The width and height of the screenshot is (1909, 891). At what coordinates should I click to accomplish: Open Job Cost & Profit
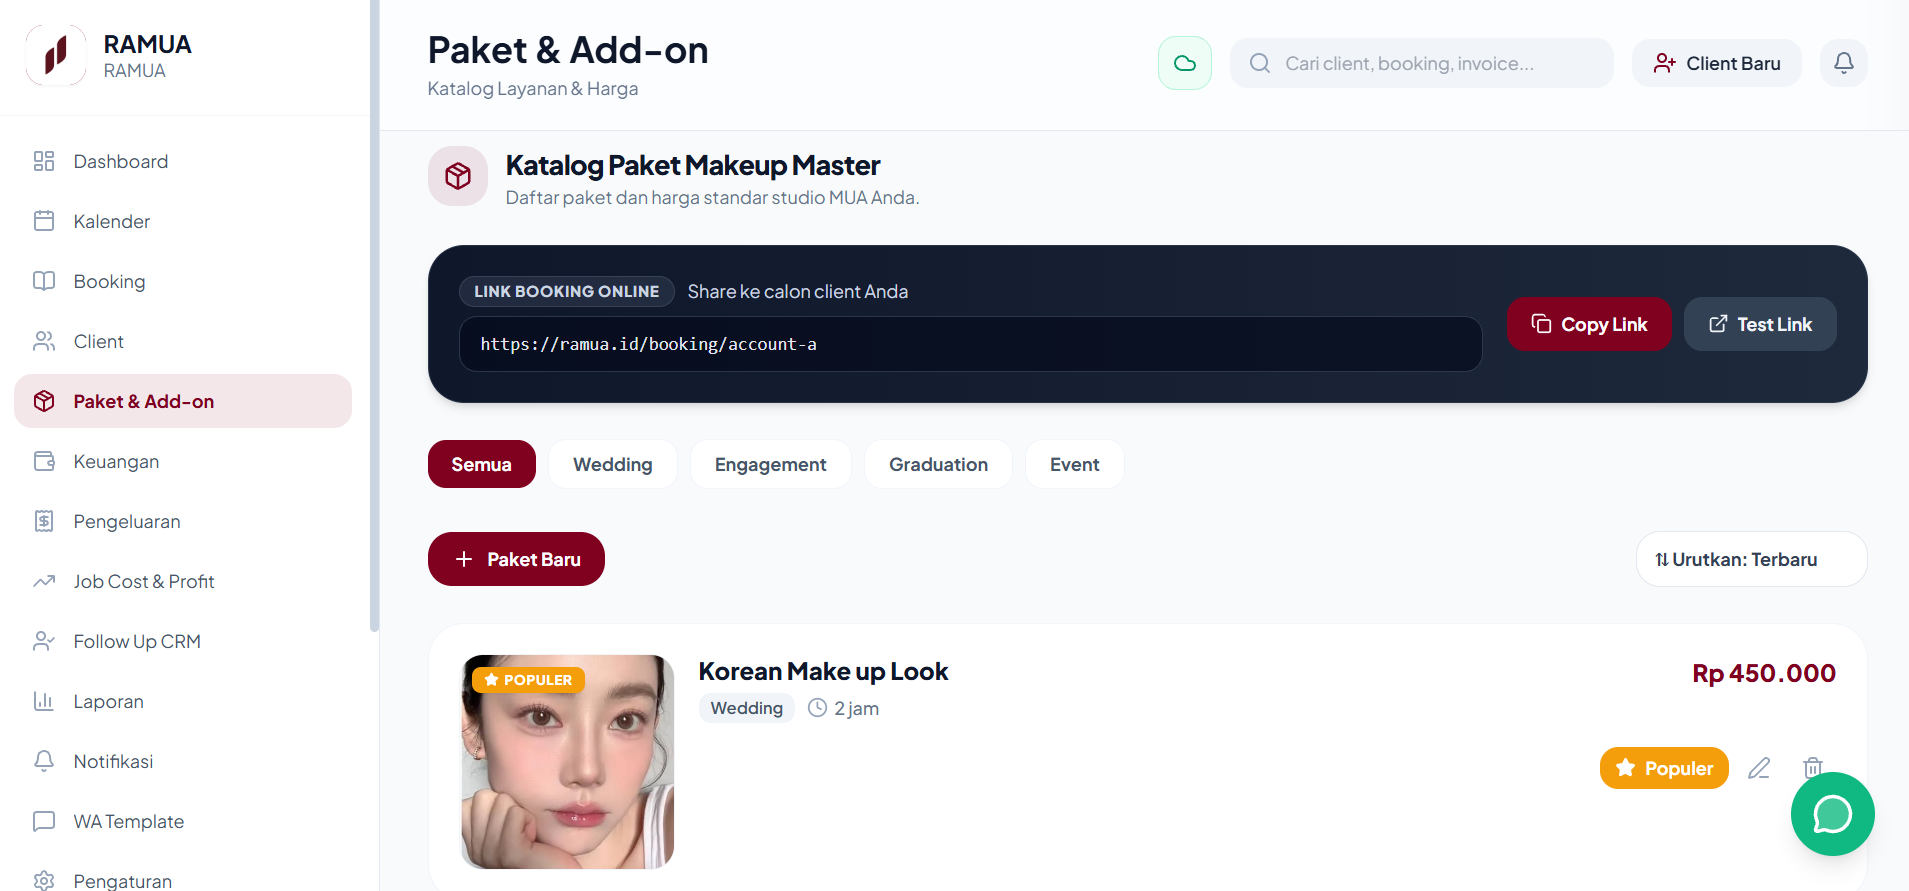pos(183,581)
